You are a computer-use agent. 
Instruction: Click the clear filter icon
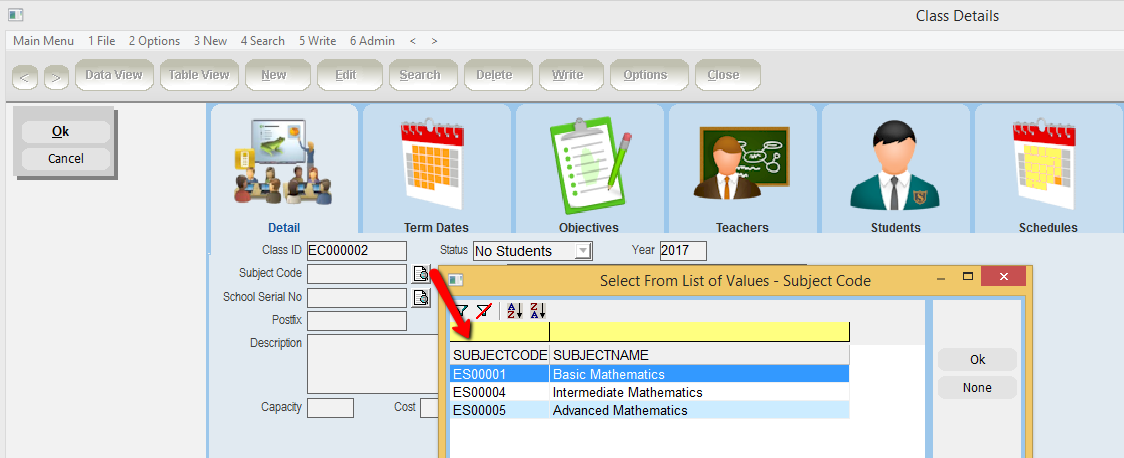(x=484, y=311)
